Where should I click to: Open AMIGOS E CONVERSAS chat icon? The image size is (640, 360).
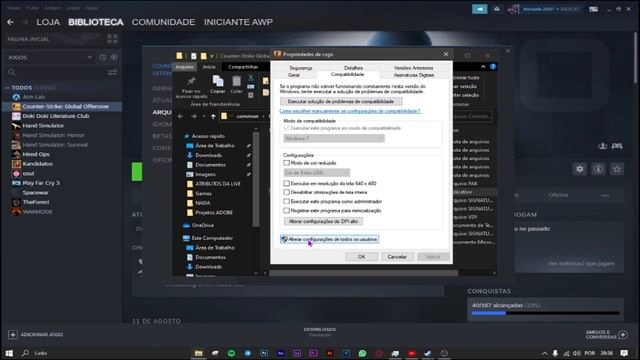622,335
